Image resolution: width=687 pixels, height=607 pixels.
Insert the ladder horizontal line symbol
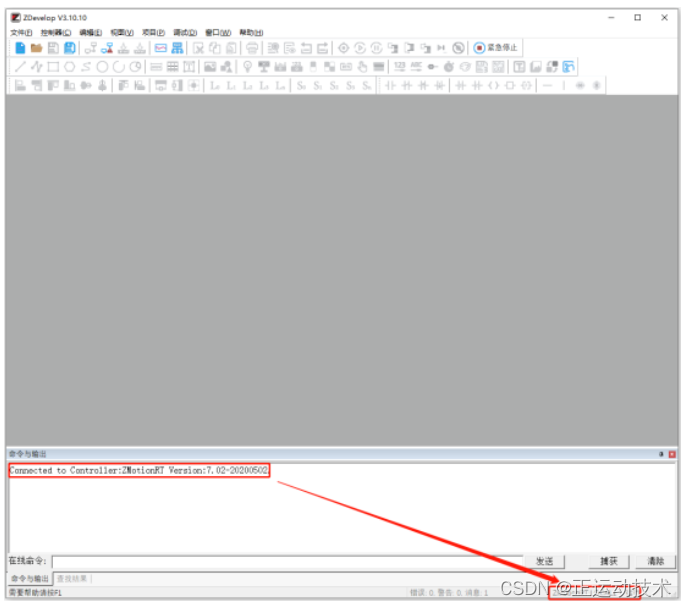coord(547,85)
